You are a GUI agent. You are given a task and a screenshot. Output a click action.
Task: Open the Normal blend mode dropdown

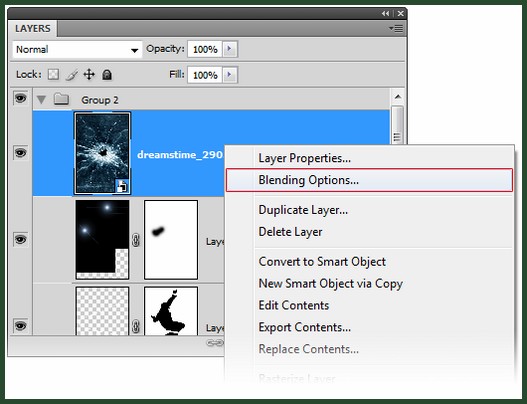point(77,50)
